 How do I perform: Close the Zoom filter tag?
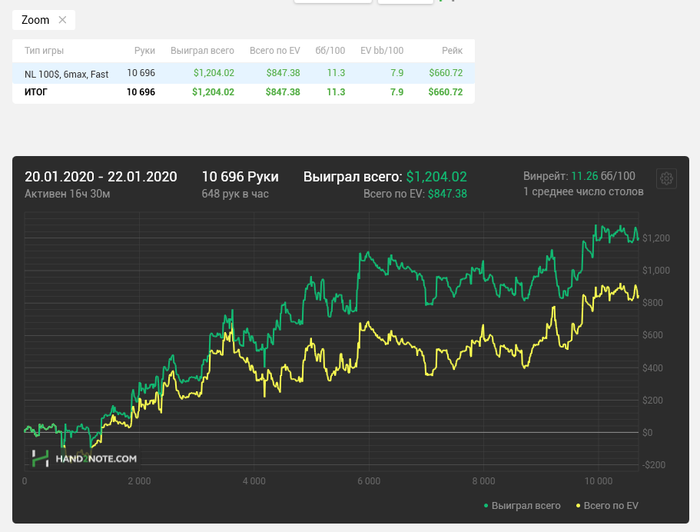pyautogui.click(x=62, y=20)
